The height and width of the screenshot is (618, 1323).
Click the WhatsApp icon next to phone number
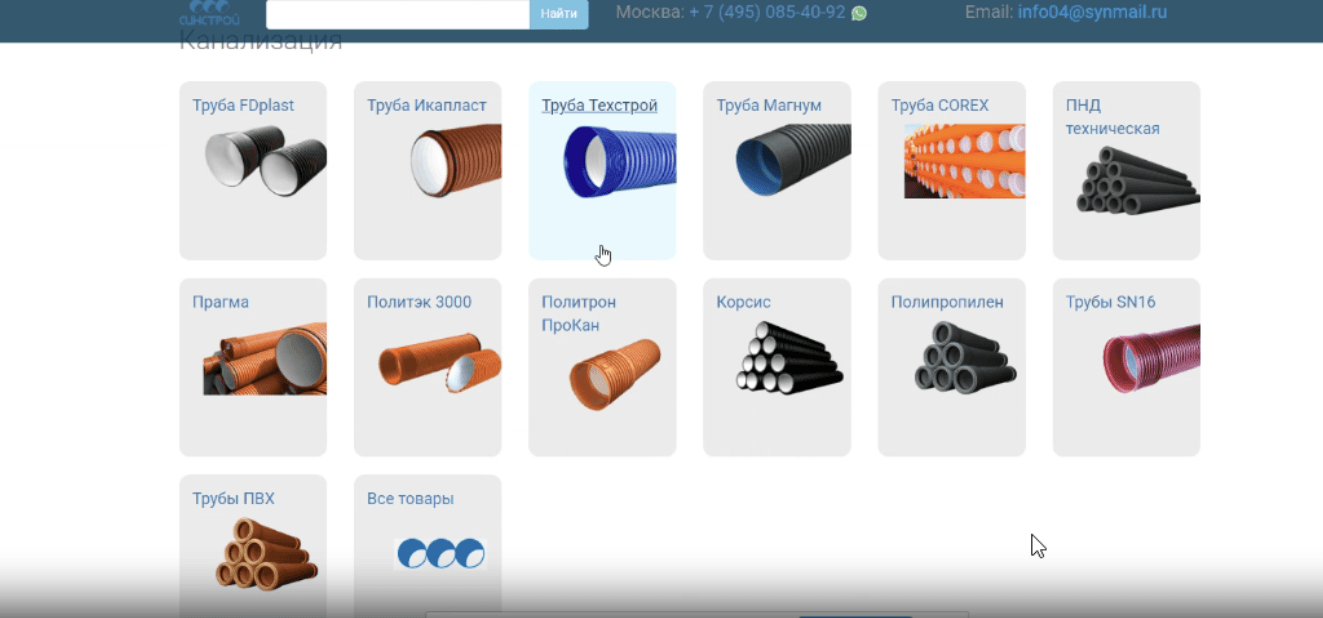pyautogui.click(x=859, y=13)
